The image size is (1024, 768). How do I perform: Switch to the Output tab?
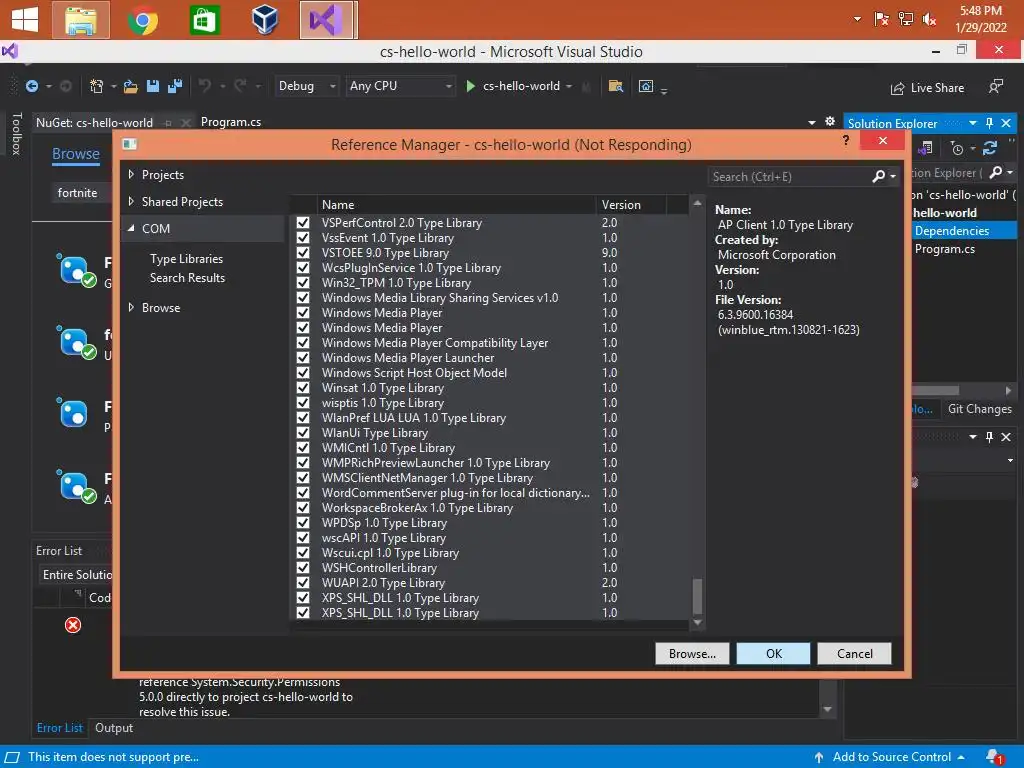coord(114,728)
